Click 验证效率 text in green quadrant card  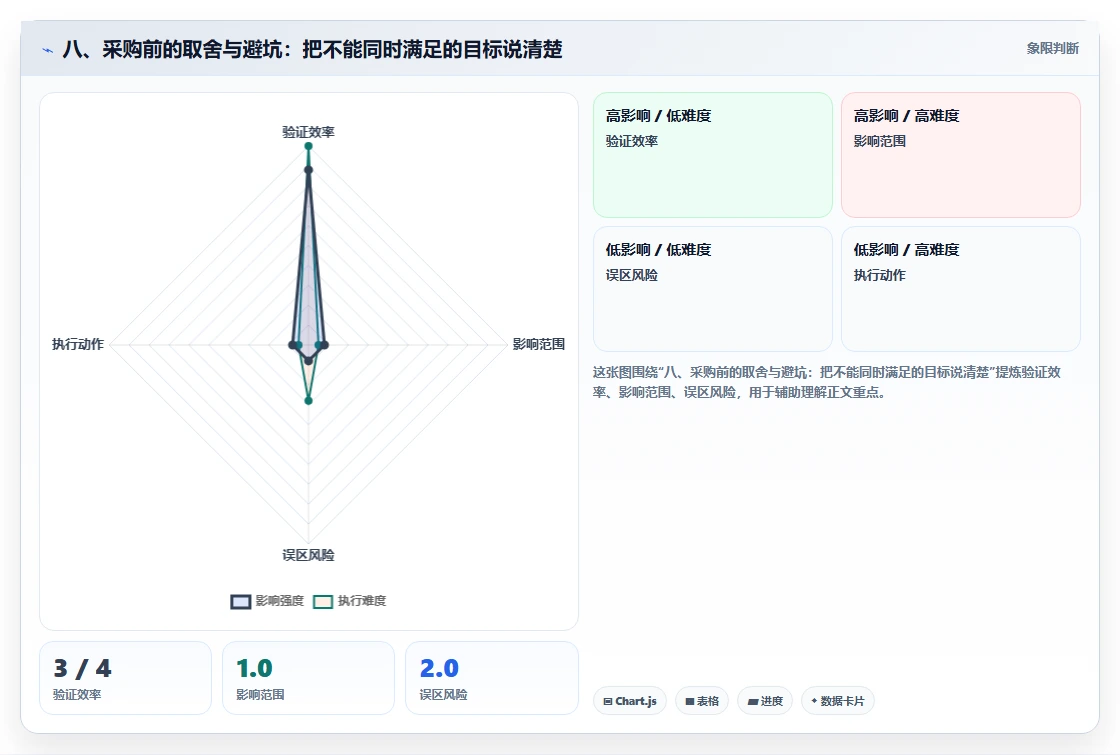click(631, 141)
